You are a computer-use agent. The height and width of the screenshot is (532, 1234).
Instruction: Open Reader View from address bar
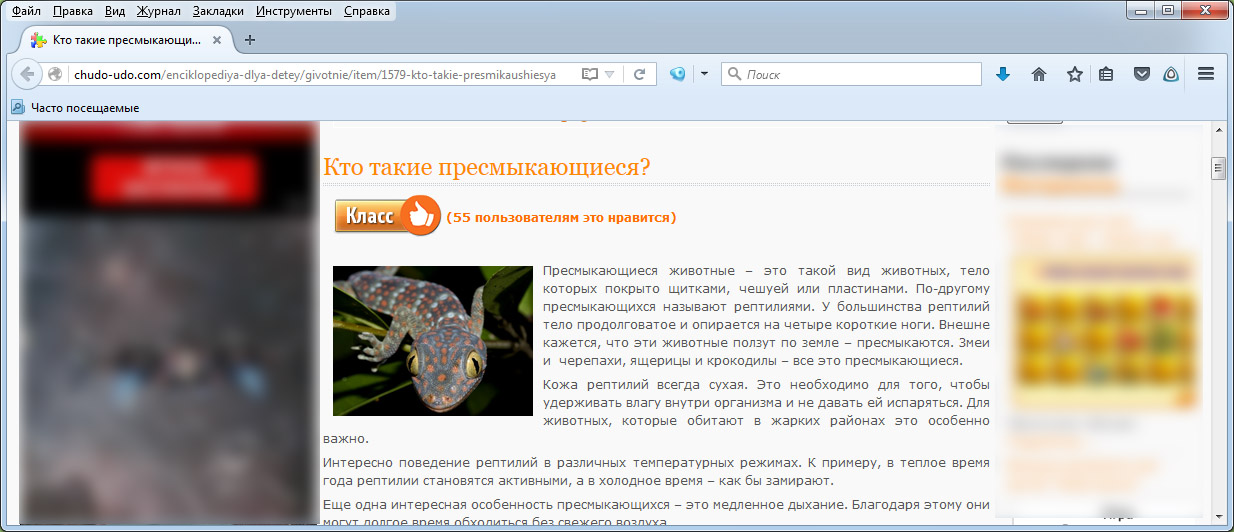point(590,74)
